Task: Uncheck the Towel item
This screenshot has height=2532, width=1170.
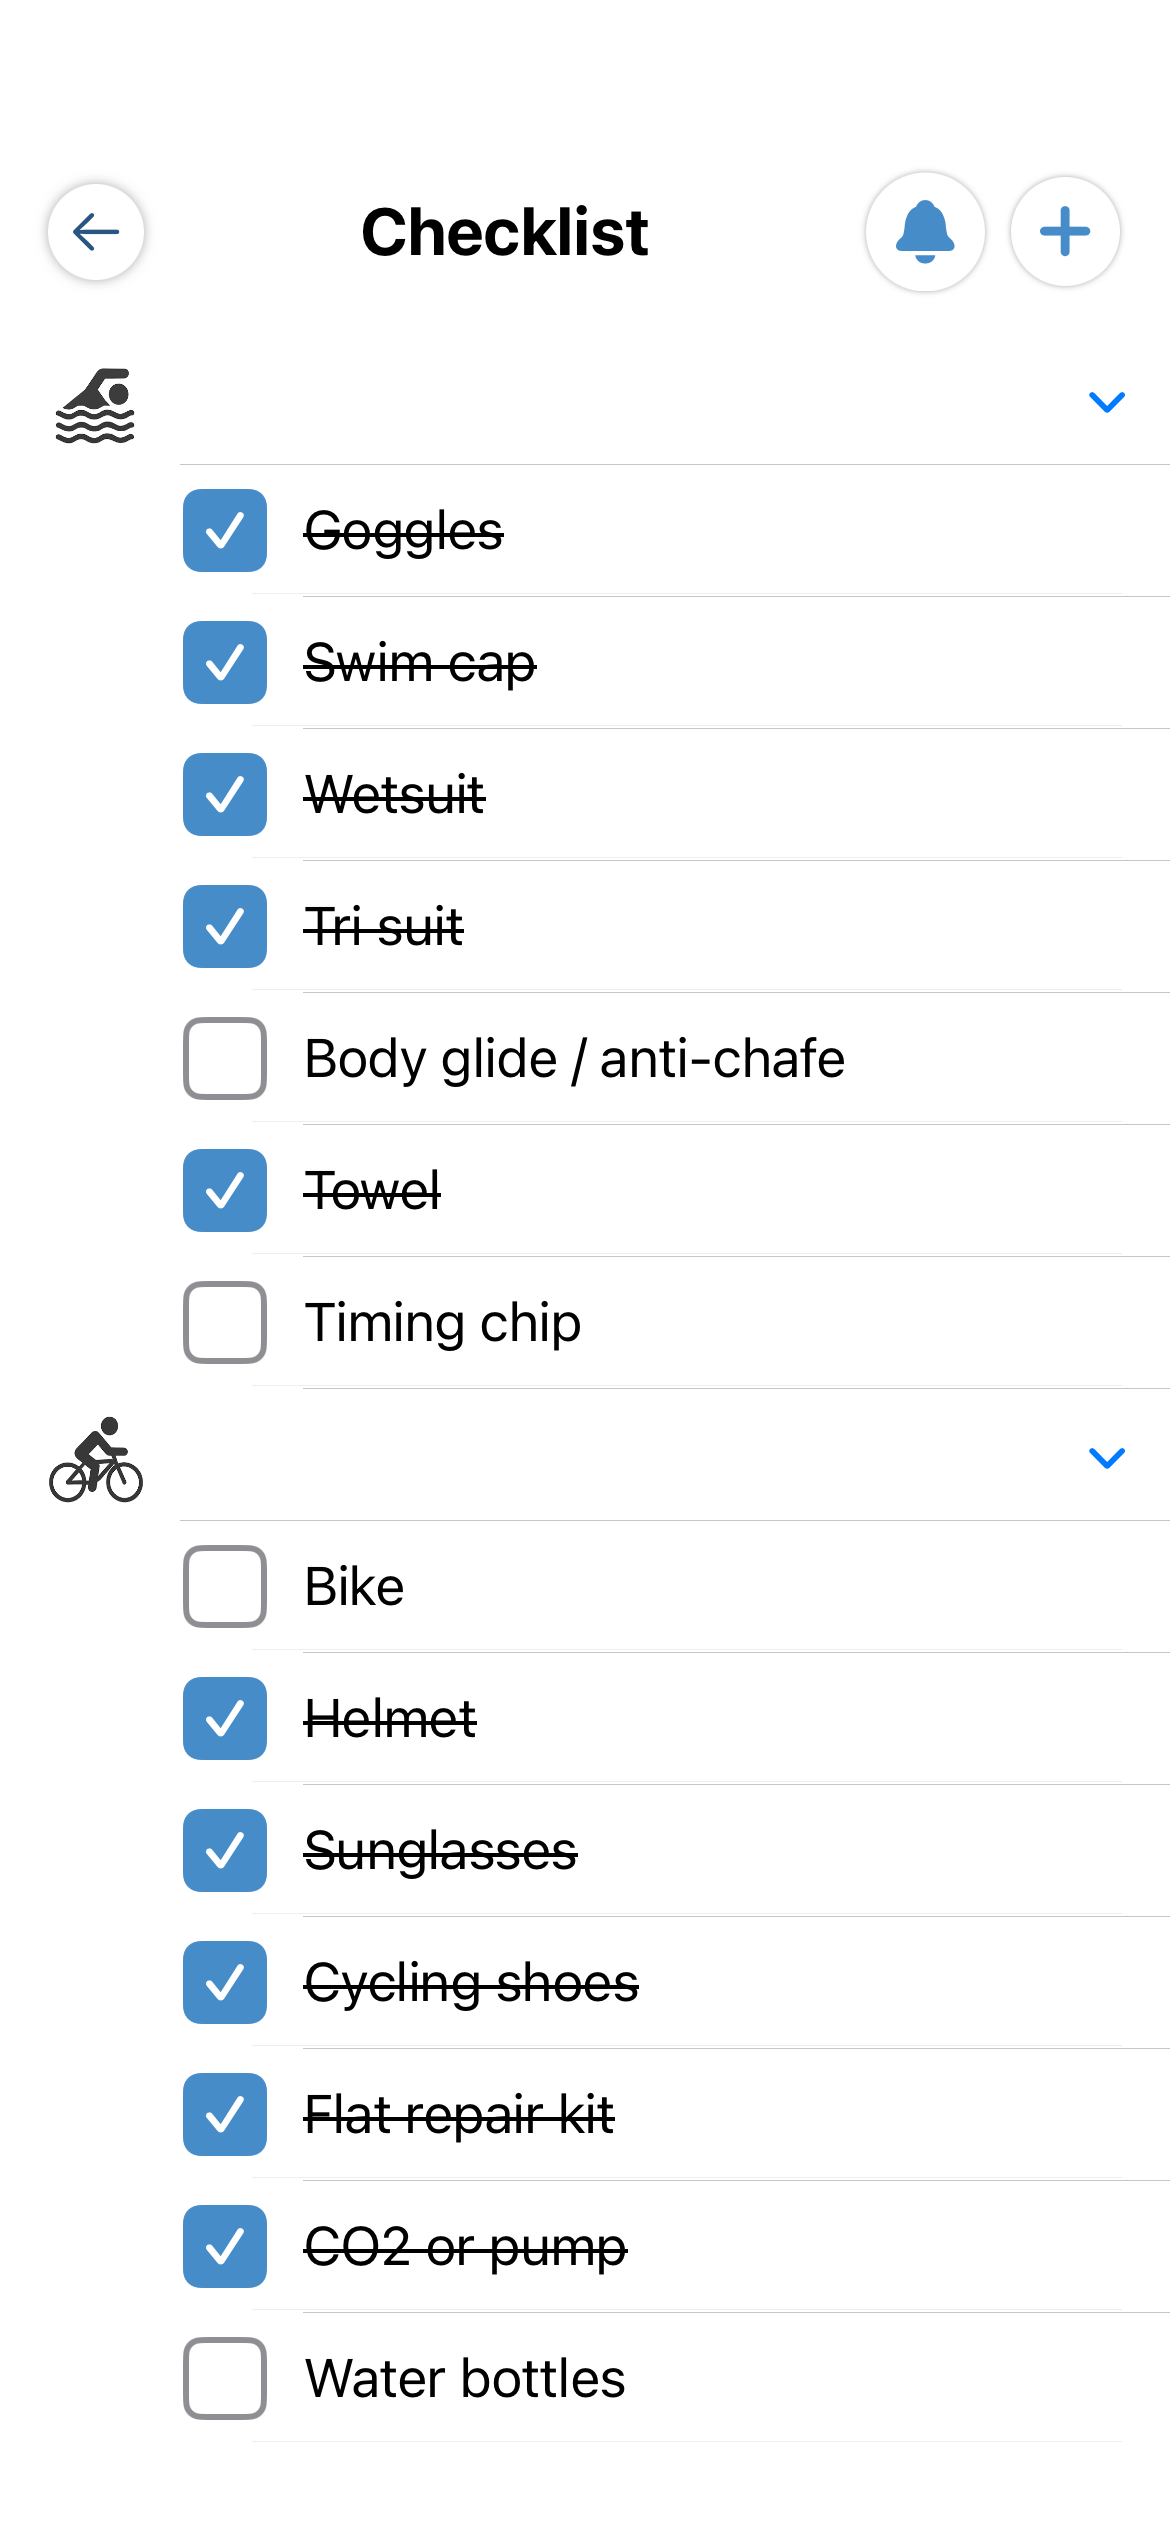Action: click(x=224, y=1190)
